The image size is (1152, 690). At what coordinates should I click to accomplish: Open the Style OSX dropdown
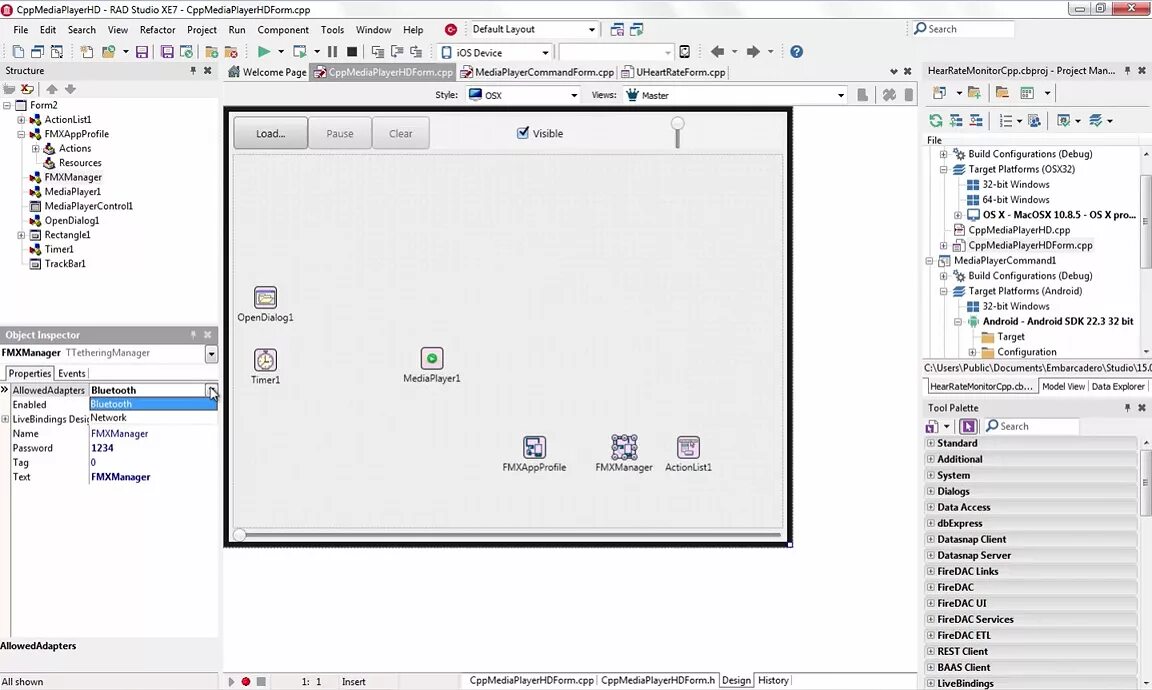(574, 95)
